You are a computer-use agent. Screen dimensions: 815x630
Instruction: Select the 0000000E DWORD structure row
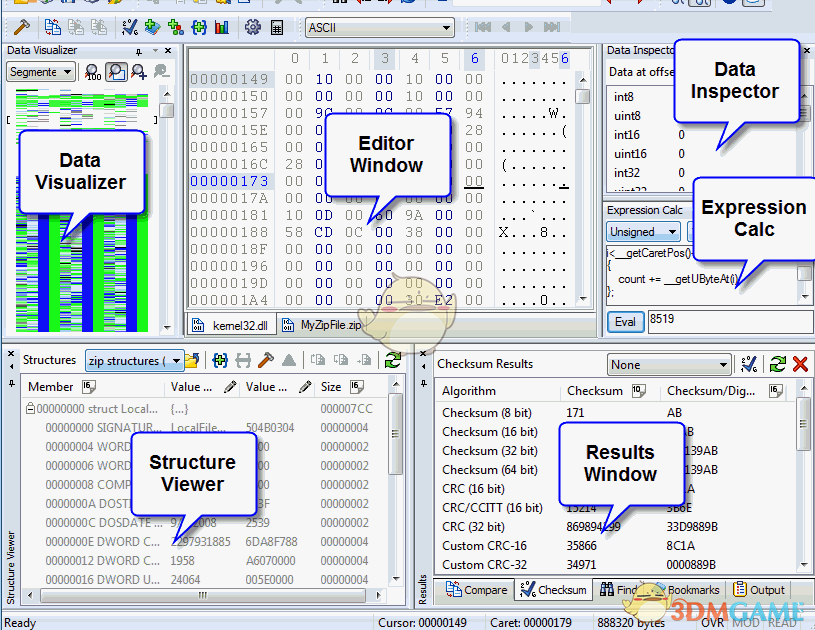(205, 542)
